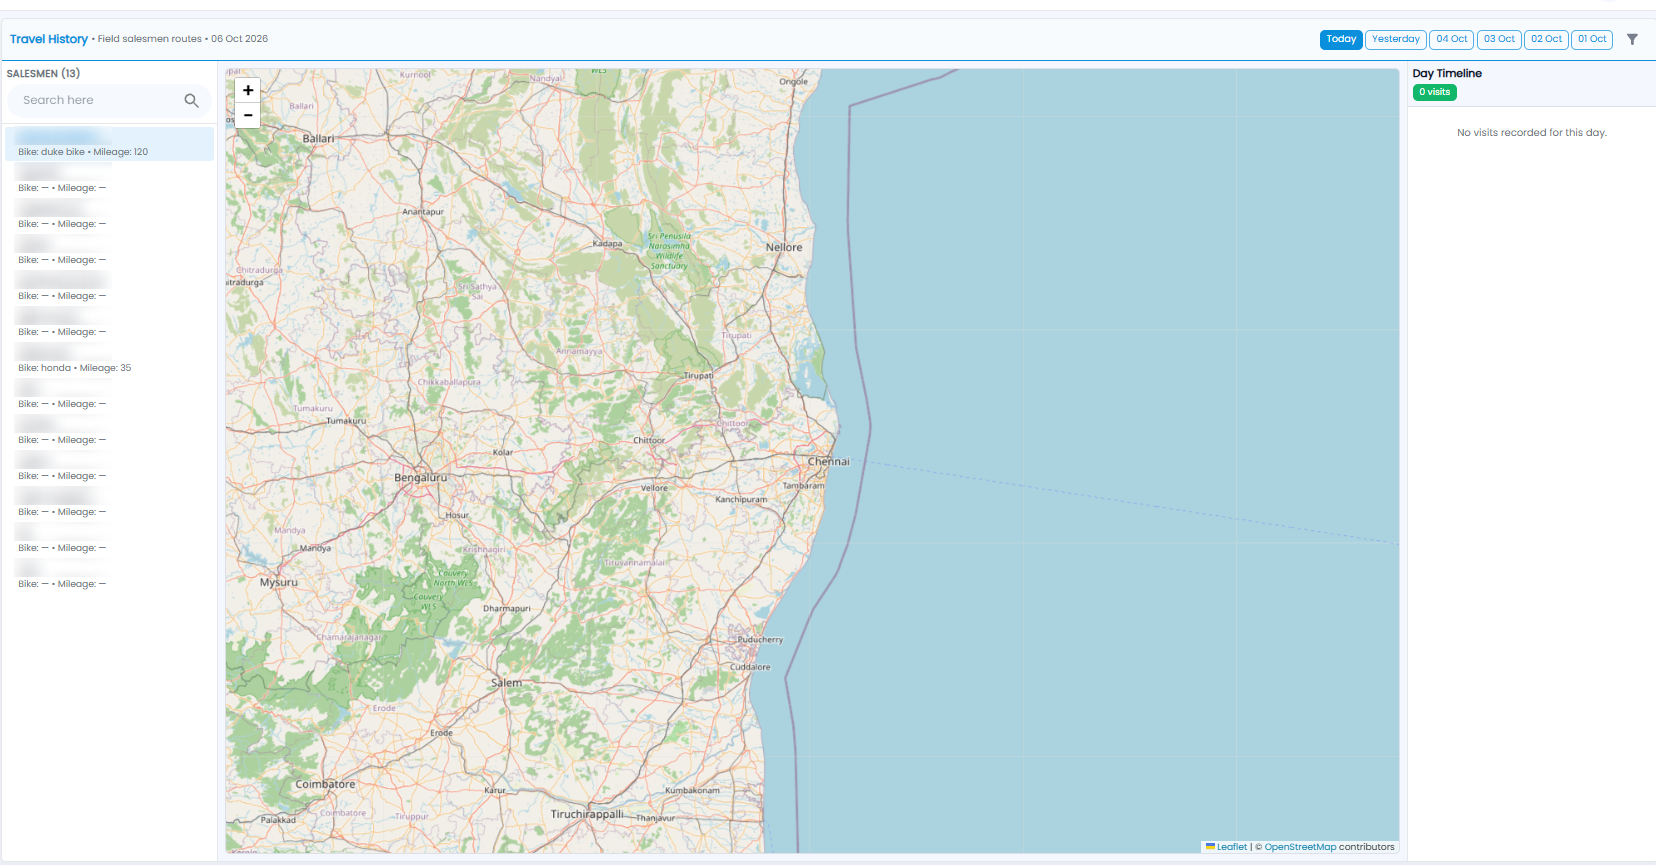Zoom in on the map
Viewport: 1656px width, 865px height.
(x=248, y=90)
